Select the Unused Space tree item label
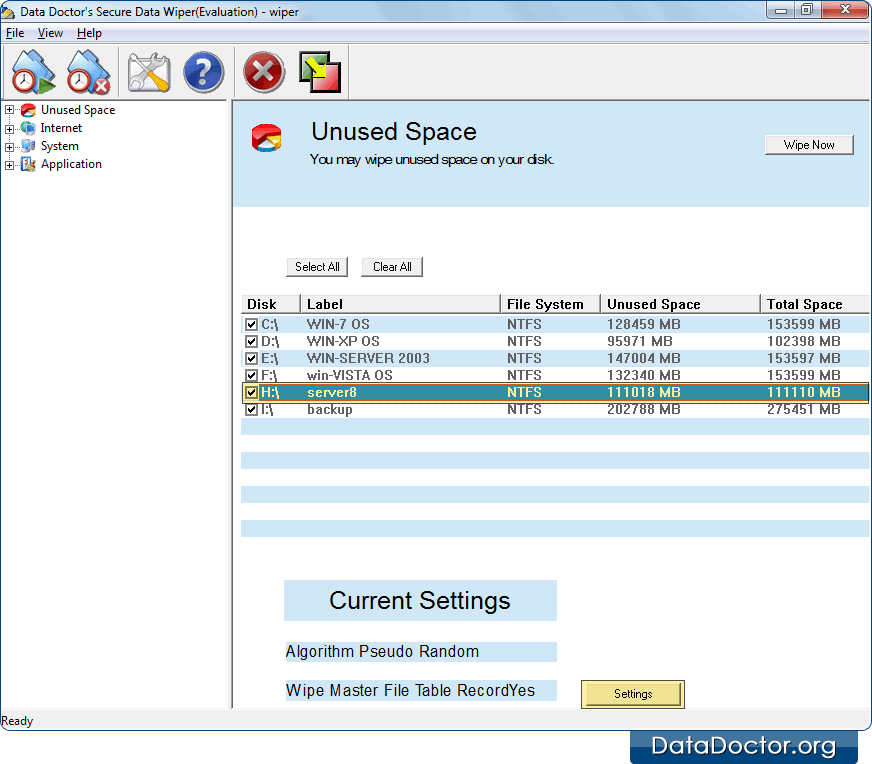The image size is (872, 764). (78, 110)
